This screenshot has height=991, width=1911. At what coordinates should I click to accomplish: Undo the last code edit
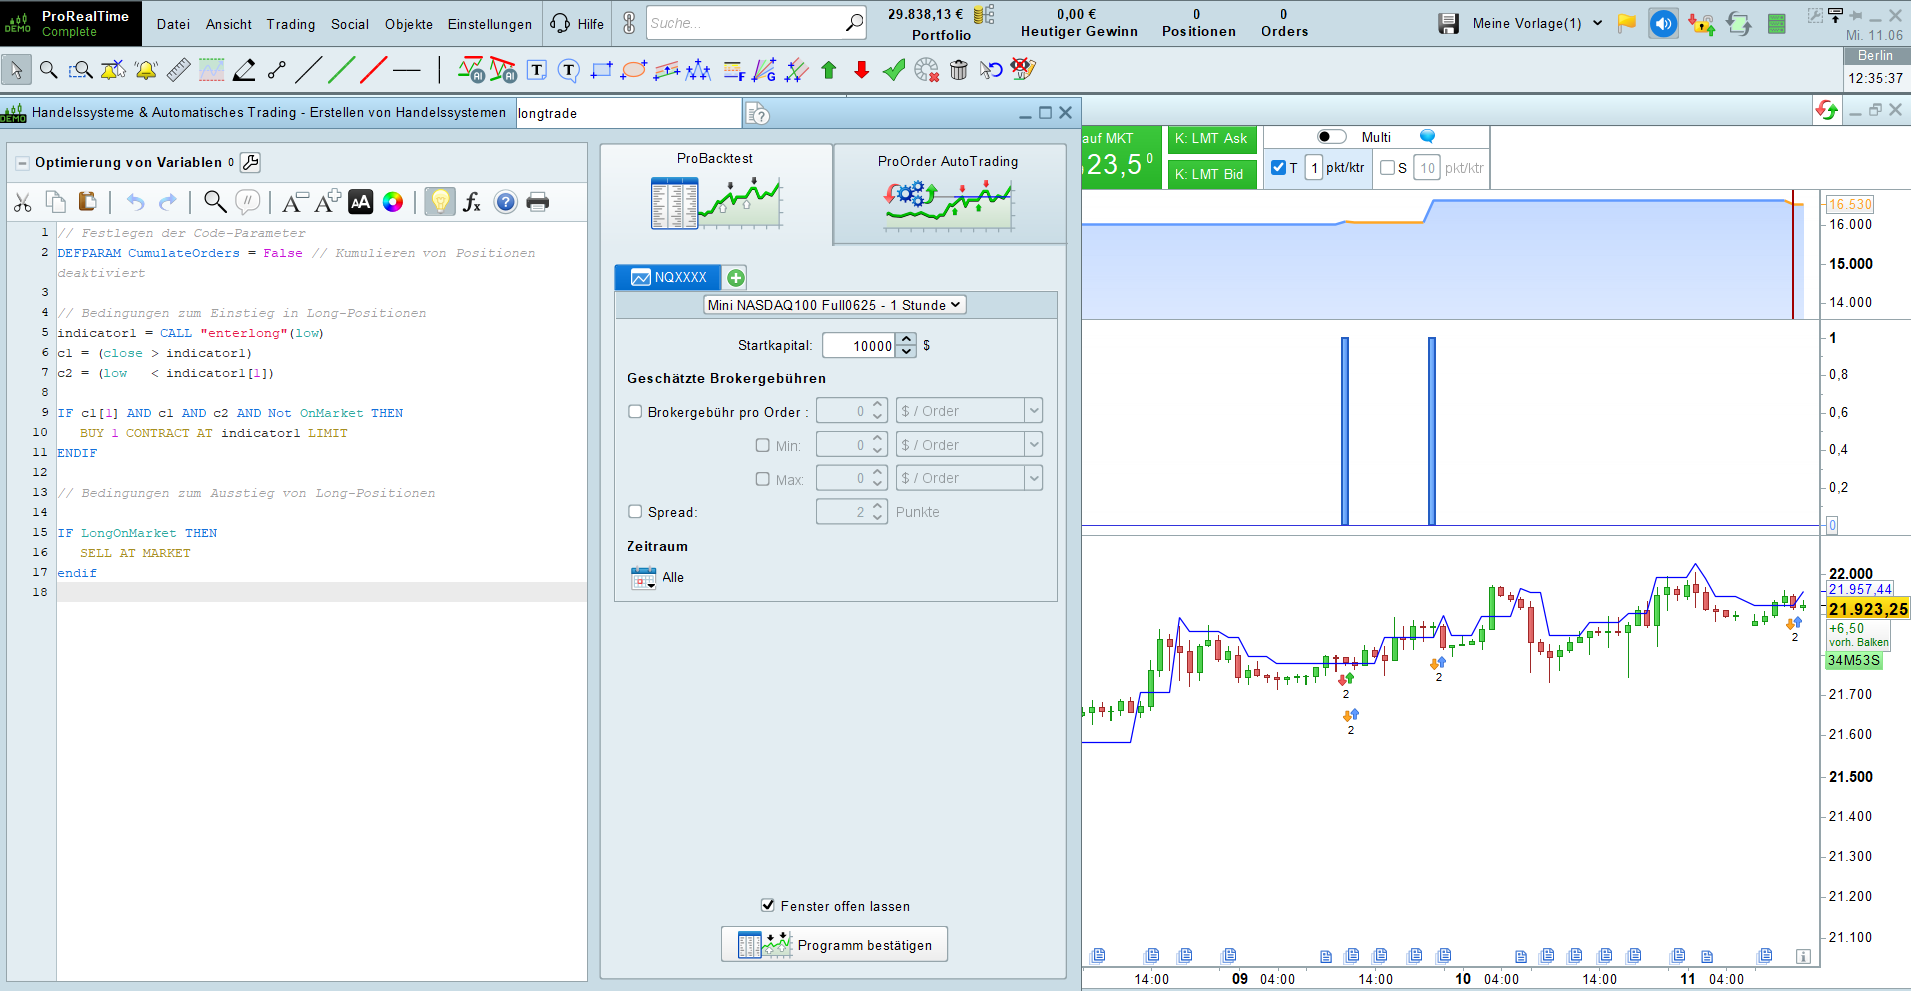pos(135,202)
